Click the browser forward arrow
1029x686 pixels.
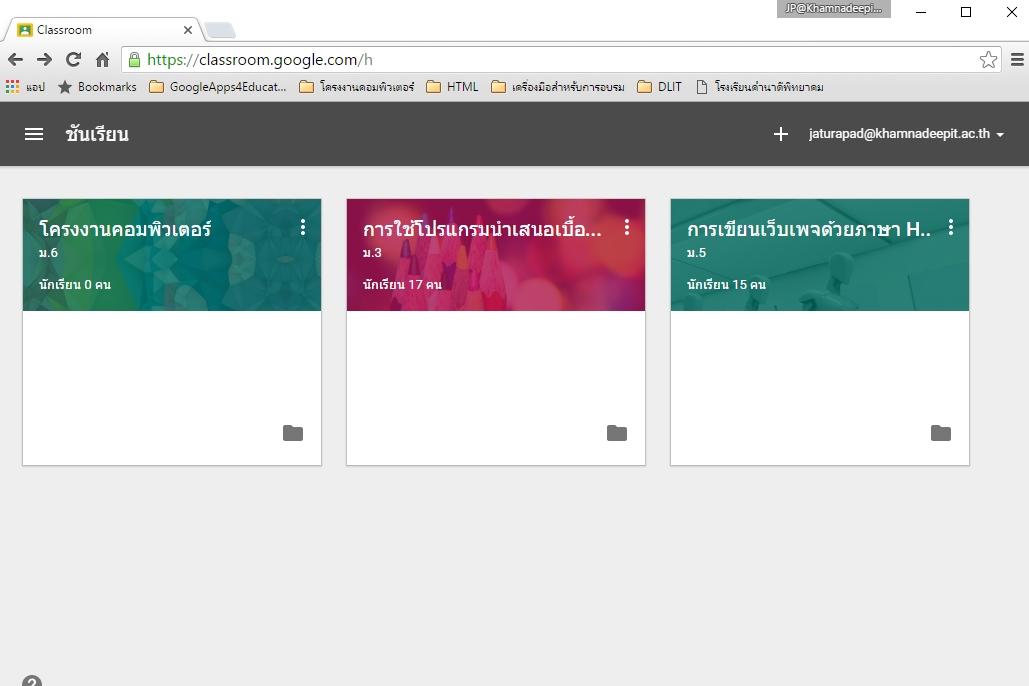tap(44, 60)
